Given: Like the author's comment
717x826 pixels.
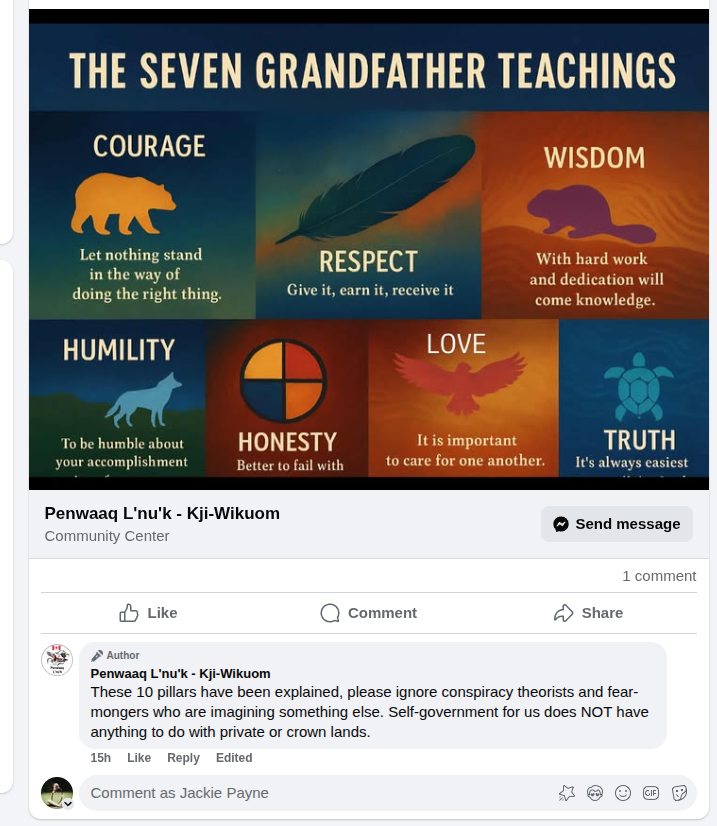Looking at the screenshot, I should pyautogui.click(x=139, y=758).
